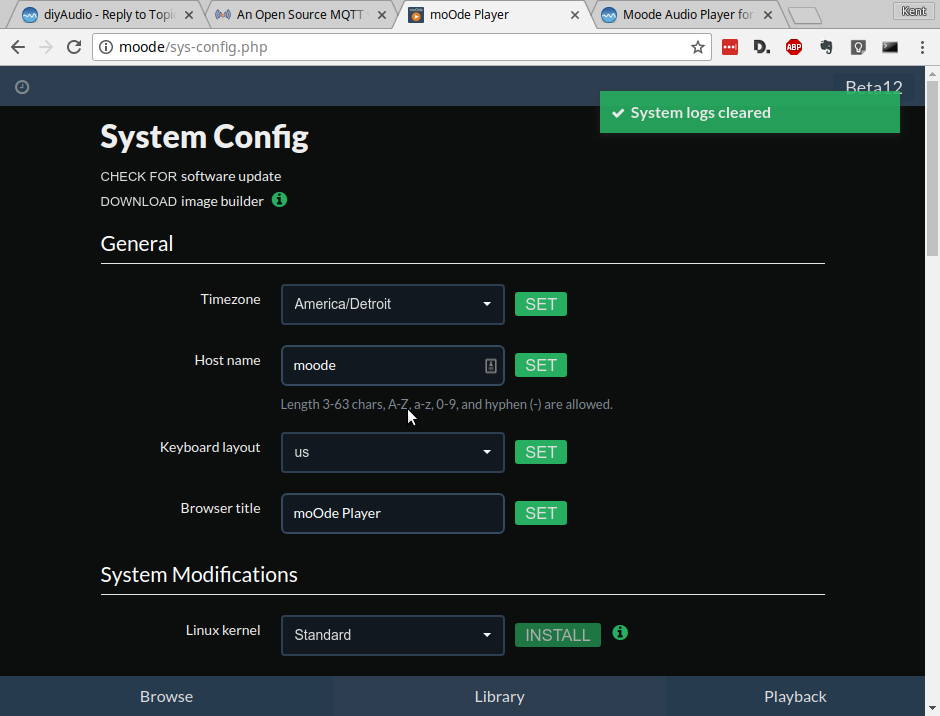Click the System logs cleared notification

coord(749,112)
